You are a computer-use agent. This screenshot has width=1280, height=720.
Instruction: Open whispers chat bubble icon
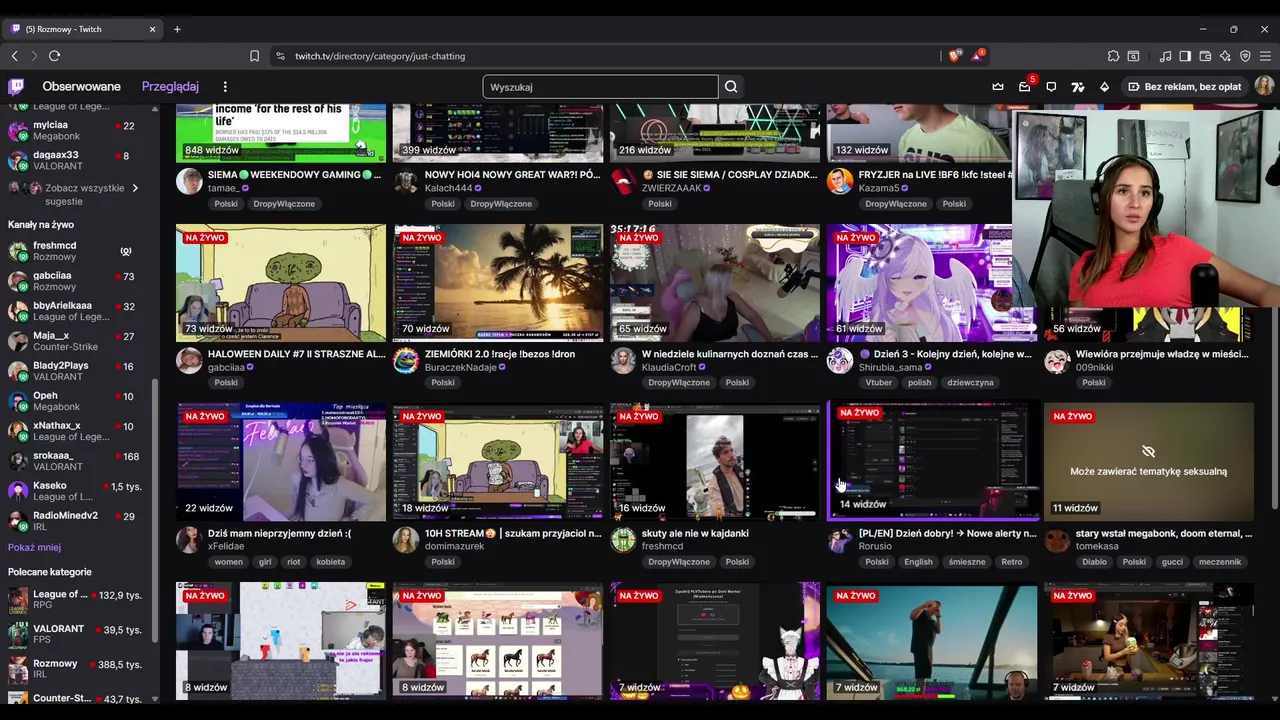tap(1051, 87)
